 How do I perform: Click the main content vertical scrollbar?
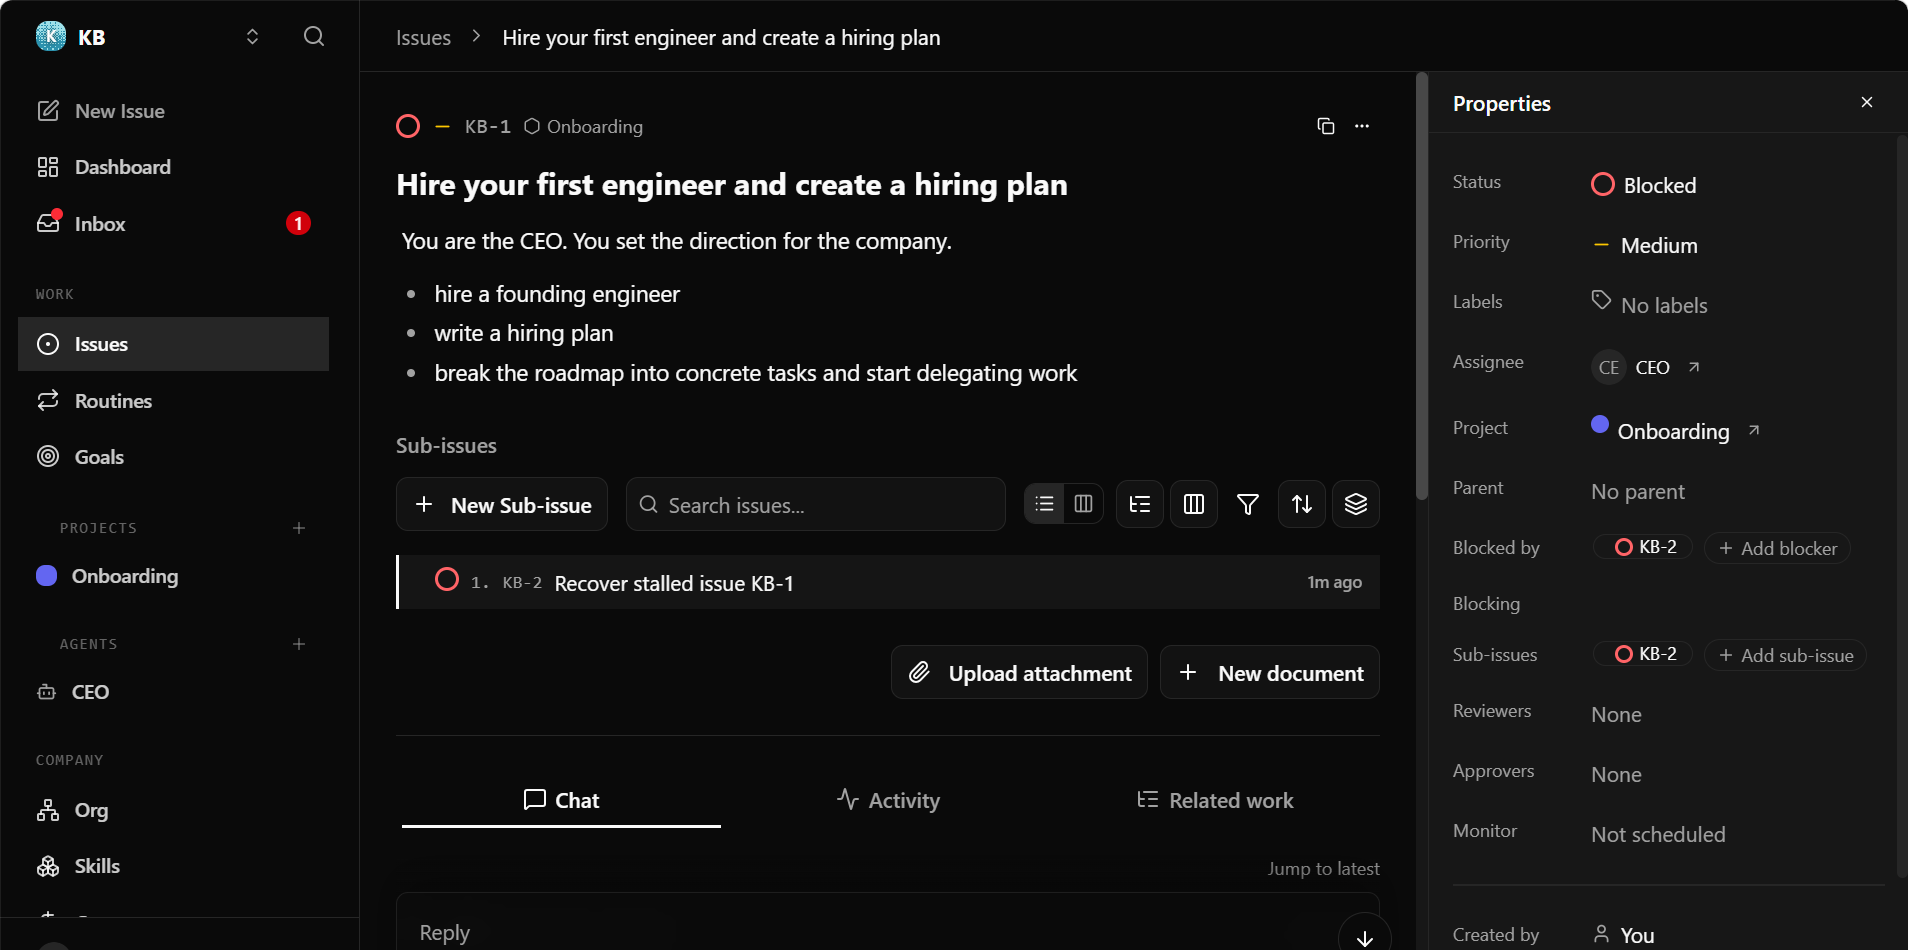click(1422, 286)
